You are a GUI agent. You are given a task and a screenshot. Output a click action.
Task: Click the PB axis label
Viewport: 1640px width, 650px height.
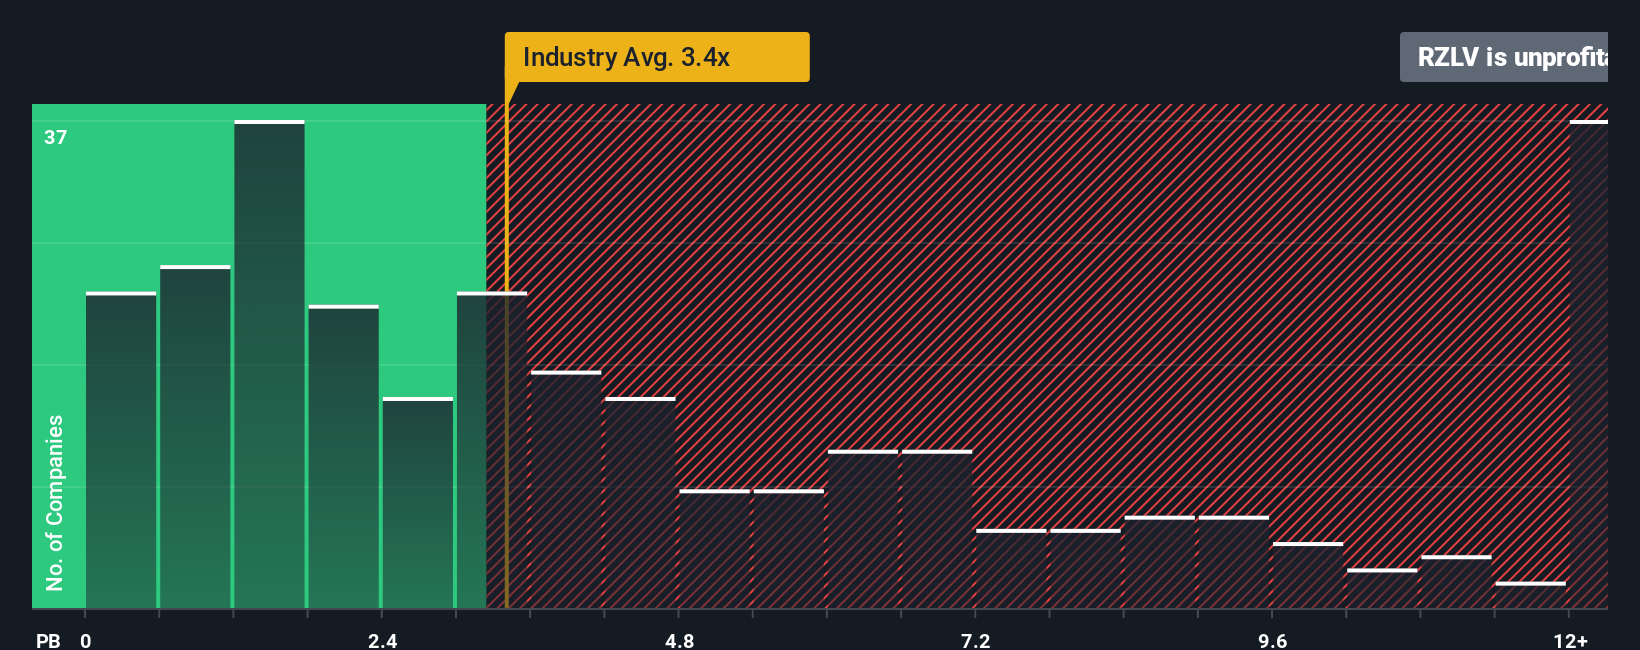tap(48, 640)
